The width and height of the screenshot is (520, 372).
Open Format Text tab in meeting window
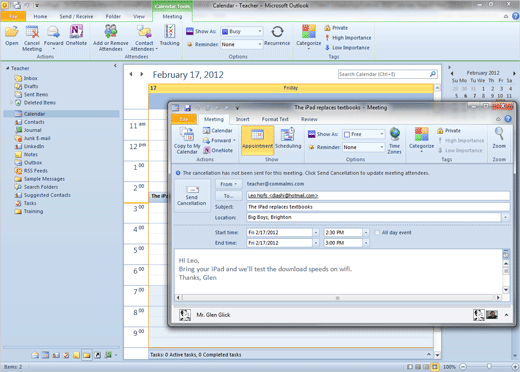(x=275, y=119)
